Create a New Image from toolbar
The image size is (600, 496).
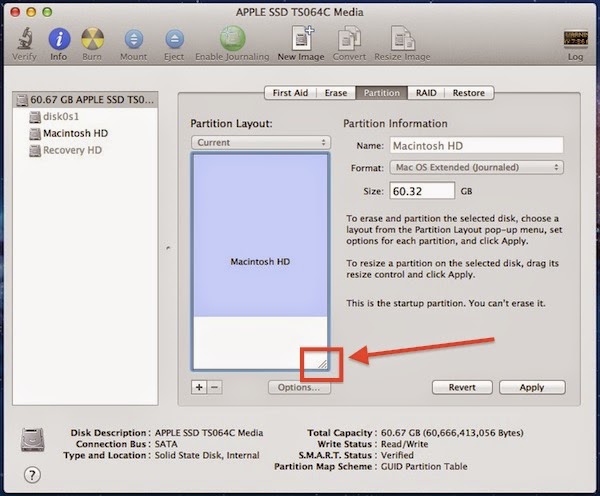302,38
